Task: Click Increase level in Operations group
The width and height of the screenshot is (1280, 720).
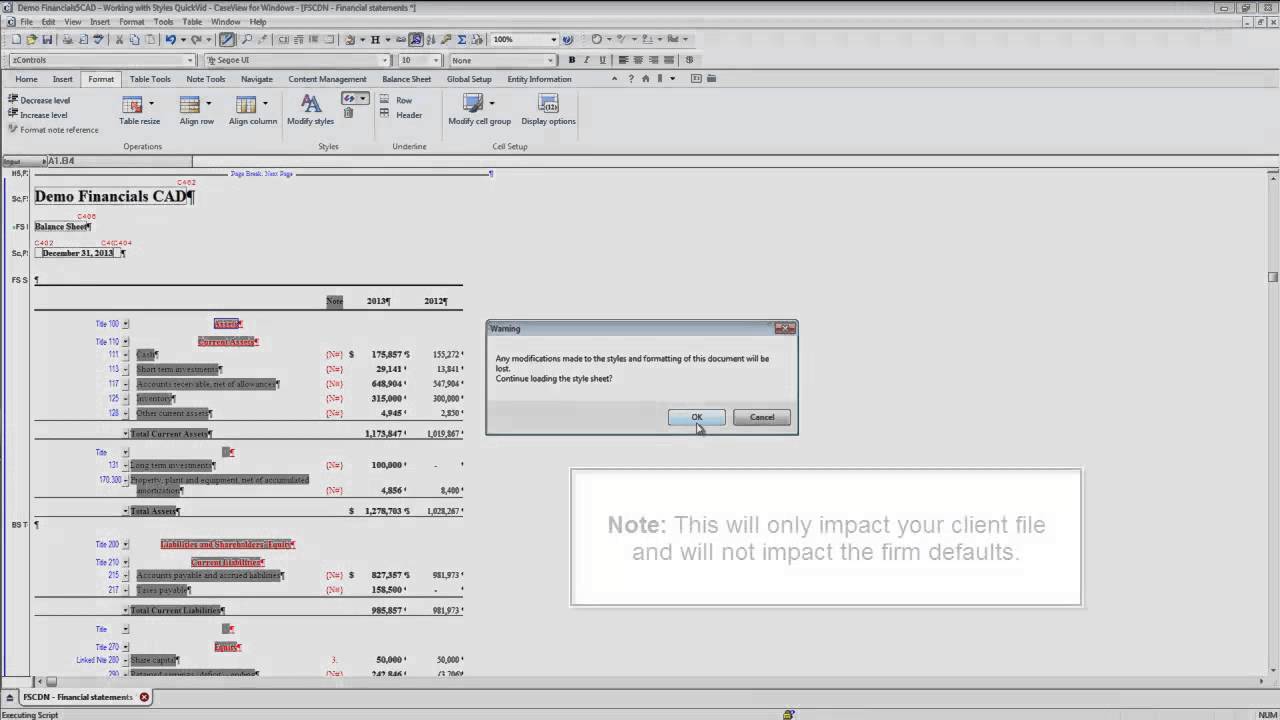Action: 38,115
